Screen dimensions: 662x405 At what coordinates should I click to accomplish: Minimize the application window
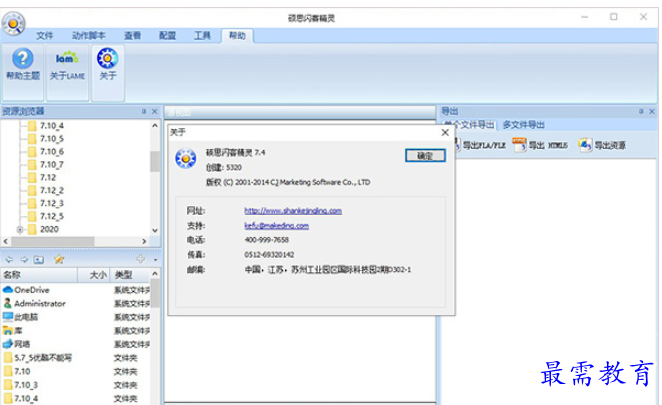click(x=585, y=17)
